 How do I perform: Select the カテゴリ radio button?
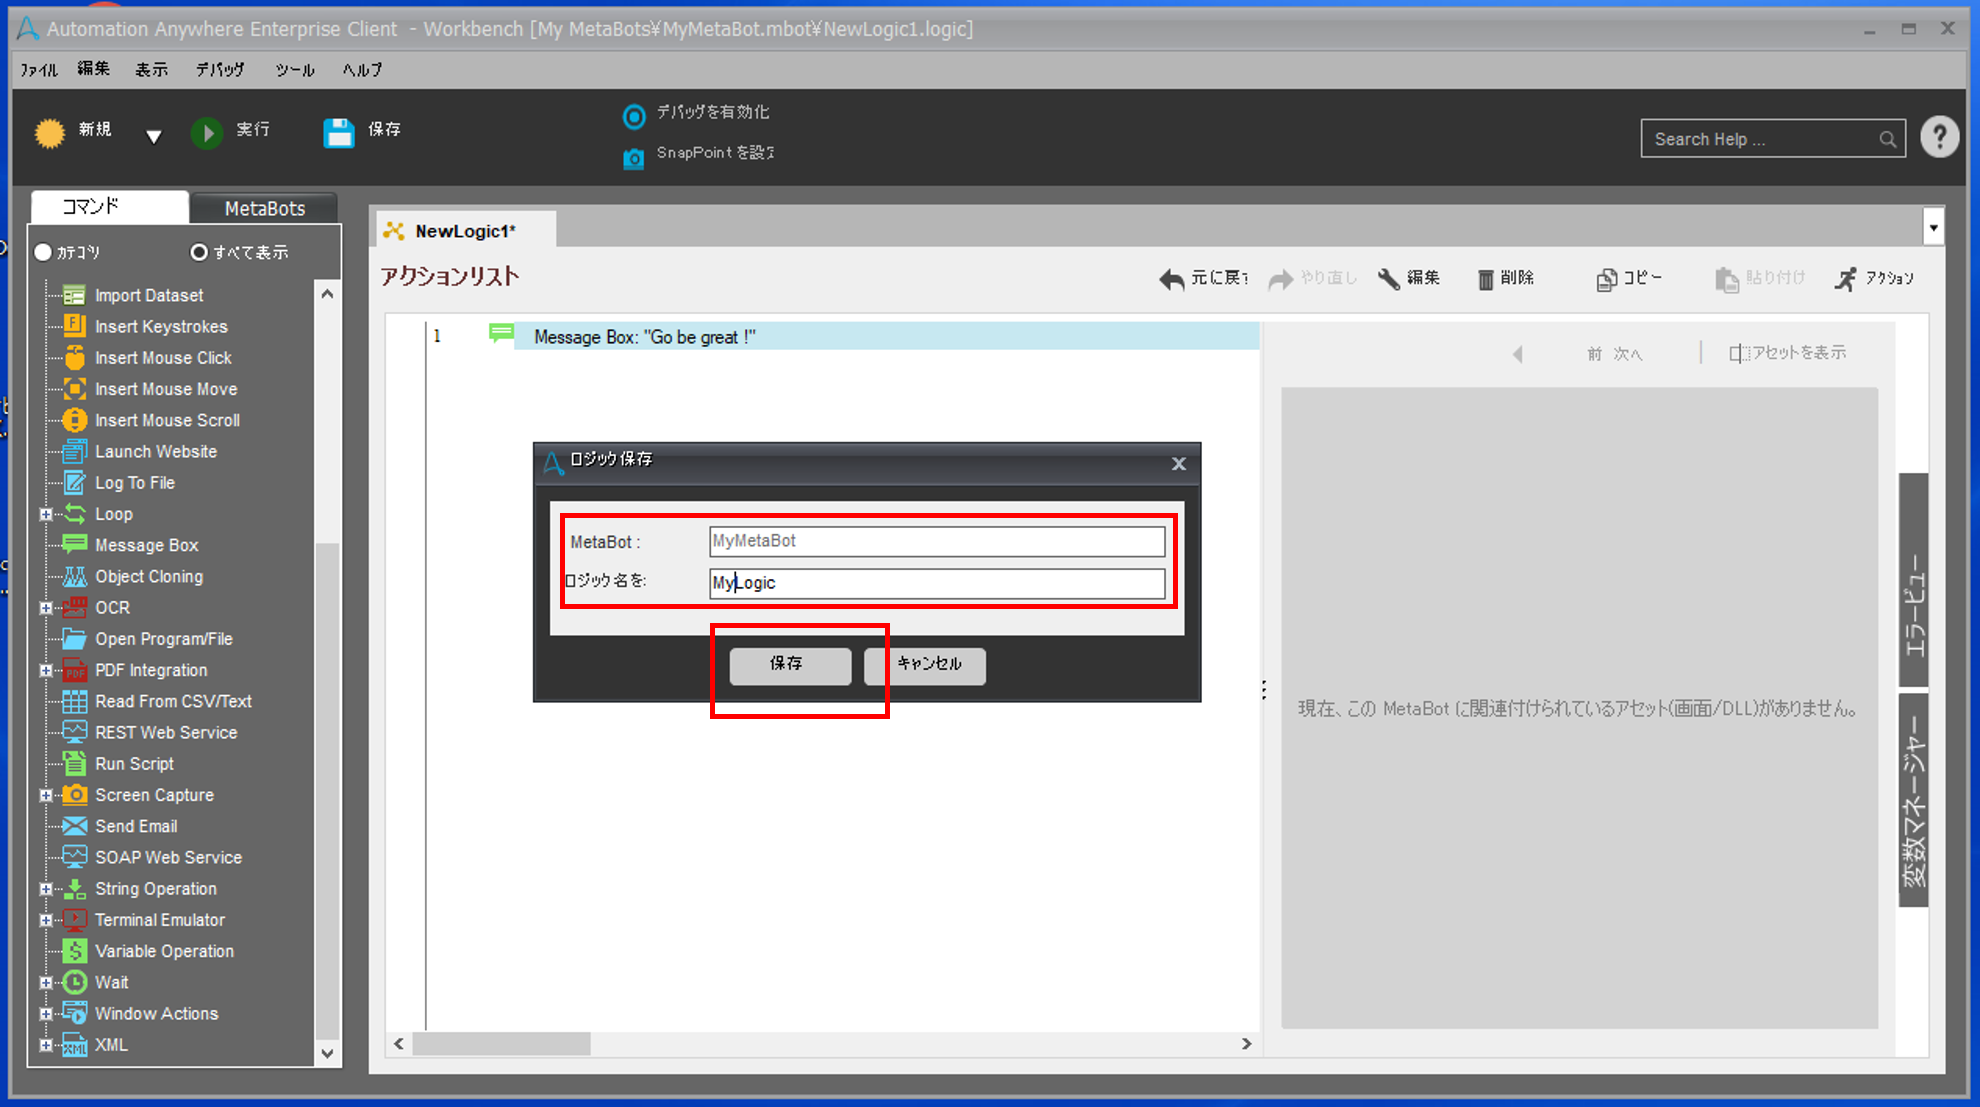pyautogui.click(x=43, y=252)
